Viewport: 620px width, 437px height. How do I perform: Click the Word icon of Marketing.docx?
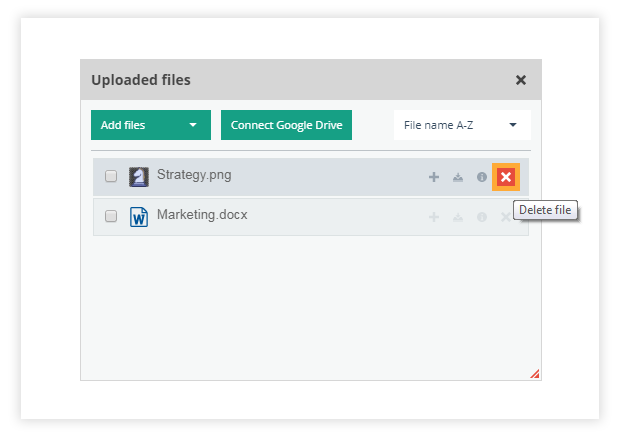139,217
